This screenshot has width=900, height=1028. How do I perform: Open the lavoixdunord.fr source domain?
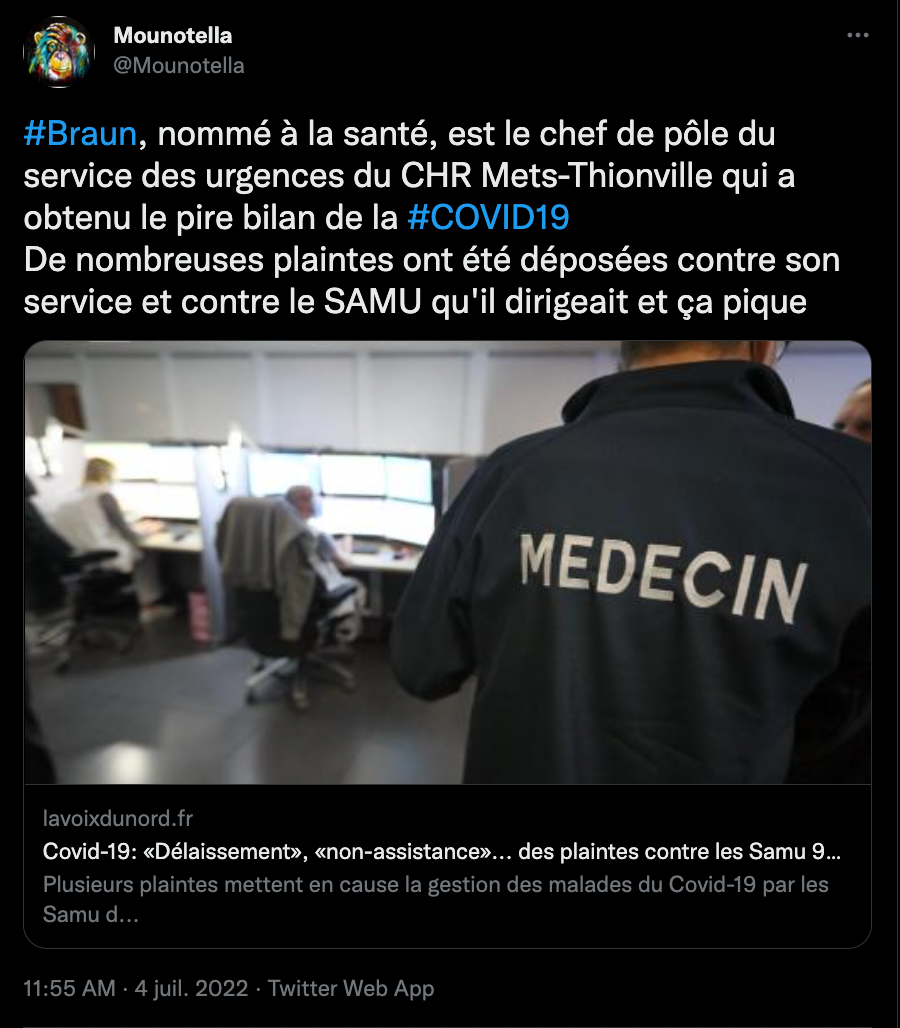pos(118,818)
